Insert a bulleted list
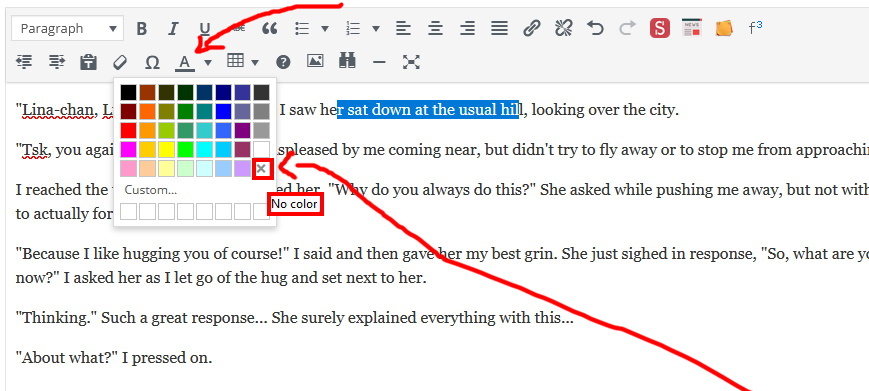869x391 pixels. [x=302, y=28]
